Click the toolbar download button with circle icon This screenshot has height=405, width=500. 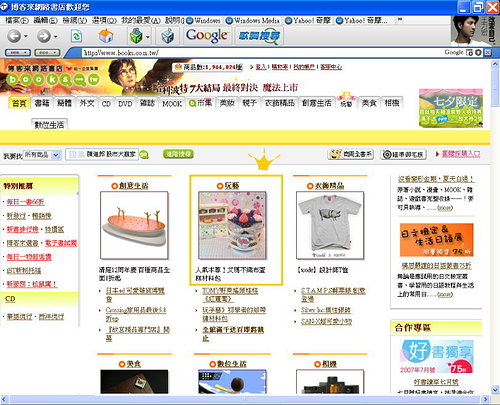click(403, 154)
